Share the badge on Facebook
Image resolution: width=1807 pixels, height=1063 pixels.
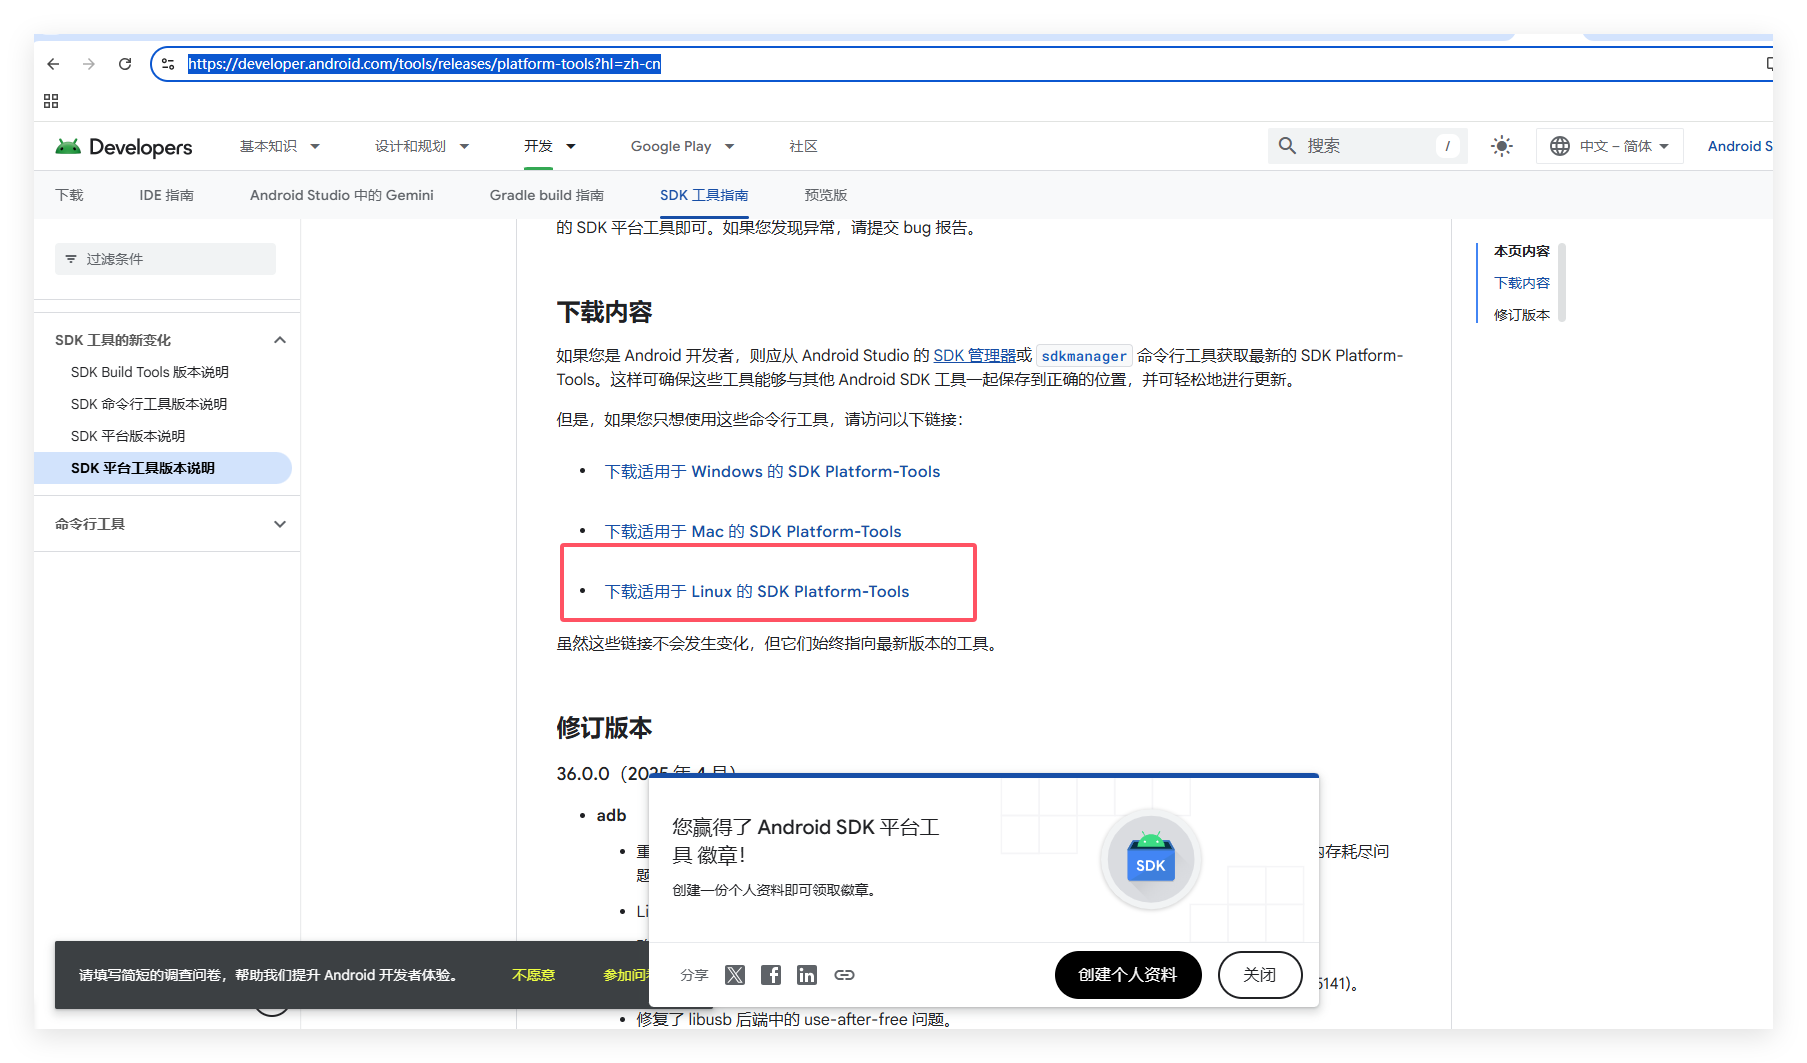771,975
